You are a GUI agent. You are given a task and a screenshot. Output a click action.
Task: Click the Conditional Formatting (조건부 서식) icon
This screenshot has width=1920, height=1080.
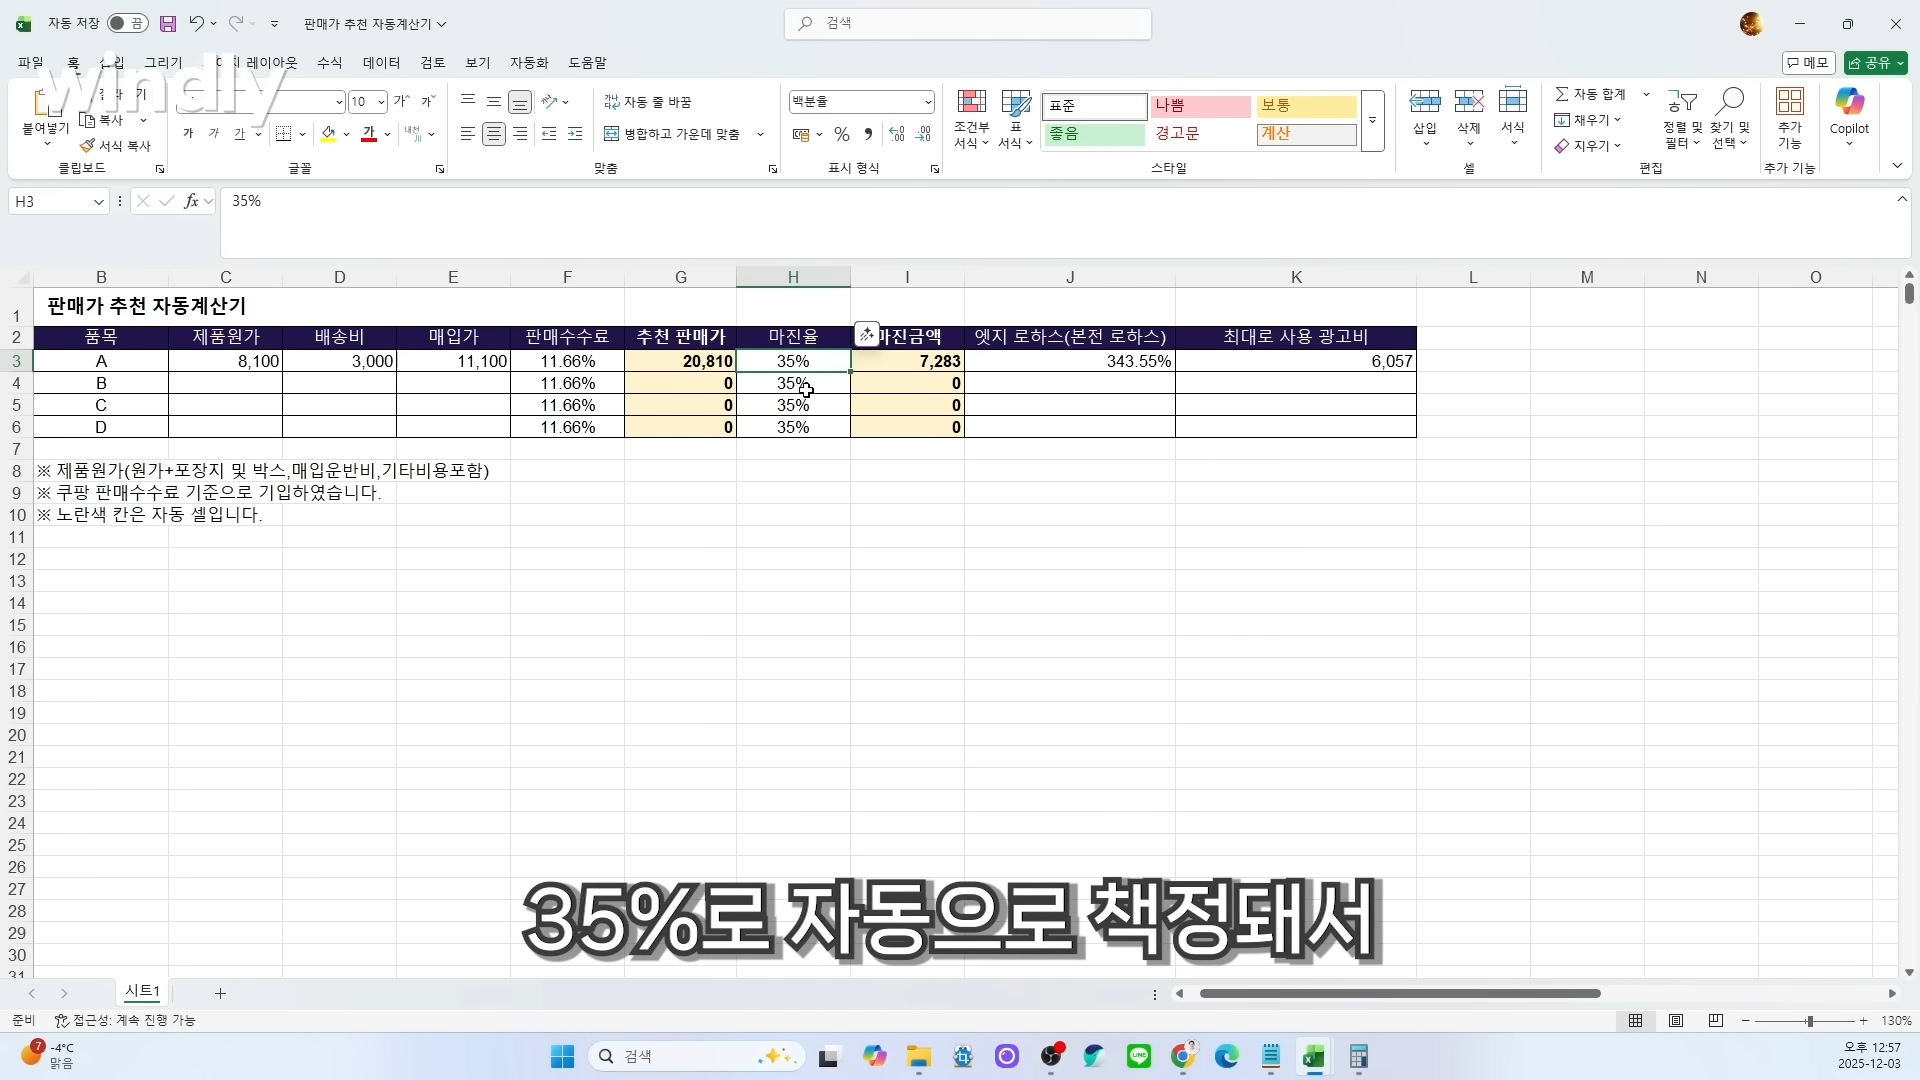pyautogui.click(x=971, y=102)
